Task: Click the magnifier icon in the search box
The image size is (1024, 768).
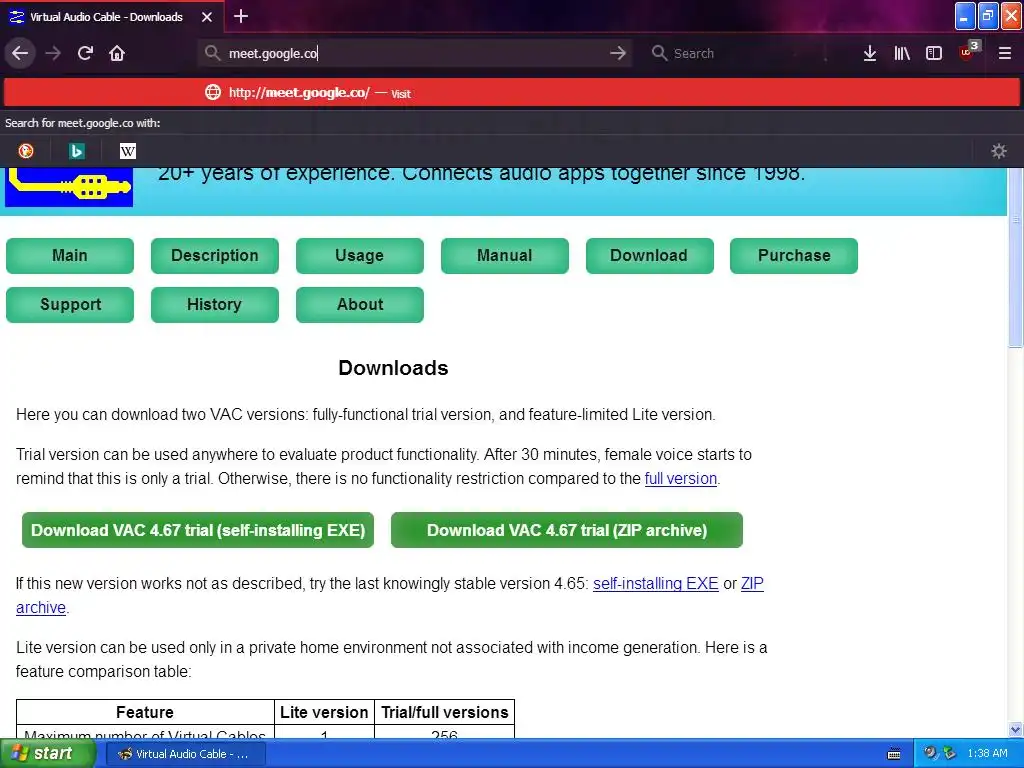Action: (660, 54)
